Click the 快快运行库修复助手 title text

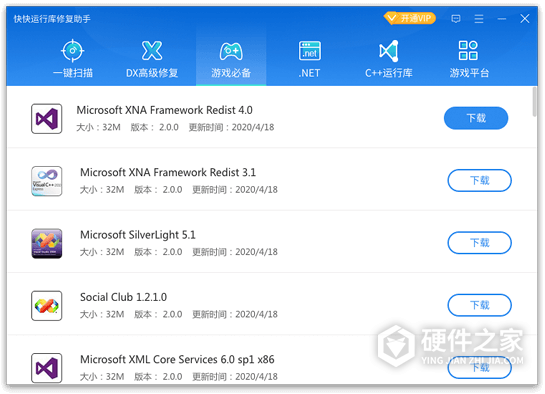coord(52,19)
